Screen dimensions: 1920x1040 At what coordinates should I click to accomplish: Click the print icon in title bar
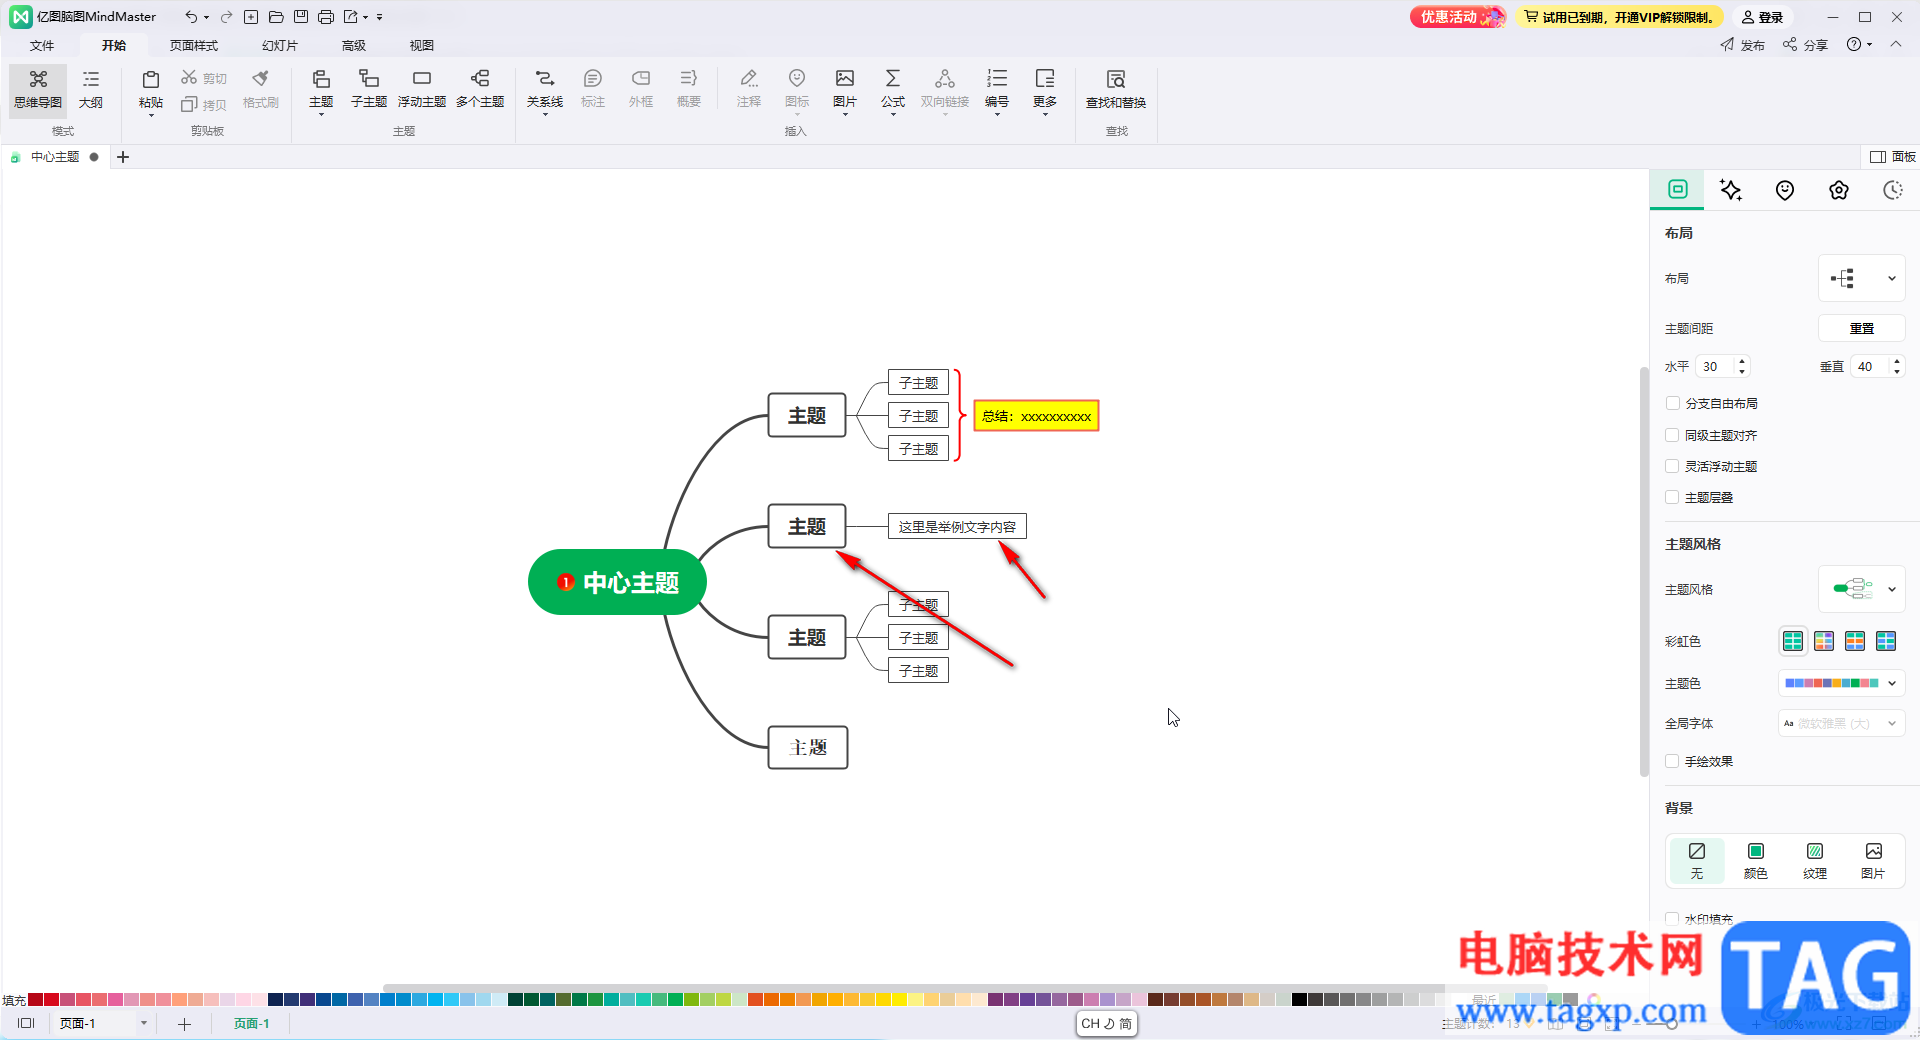tap(326, 17)
